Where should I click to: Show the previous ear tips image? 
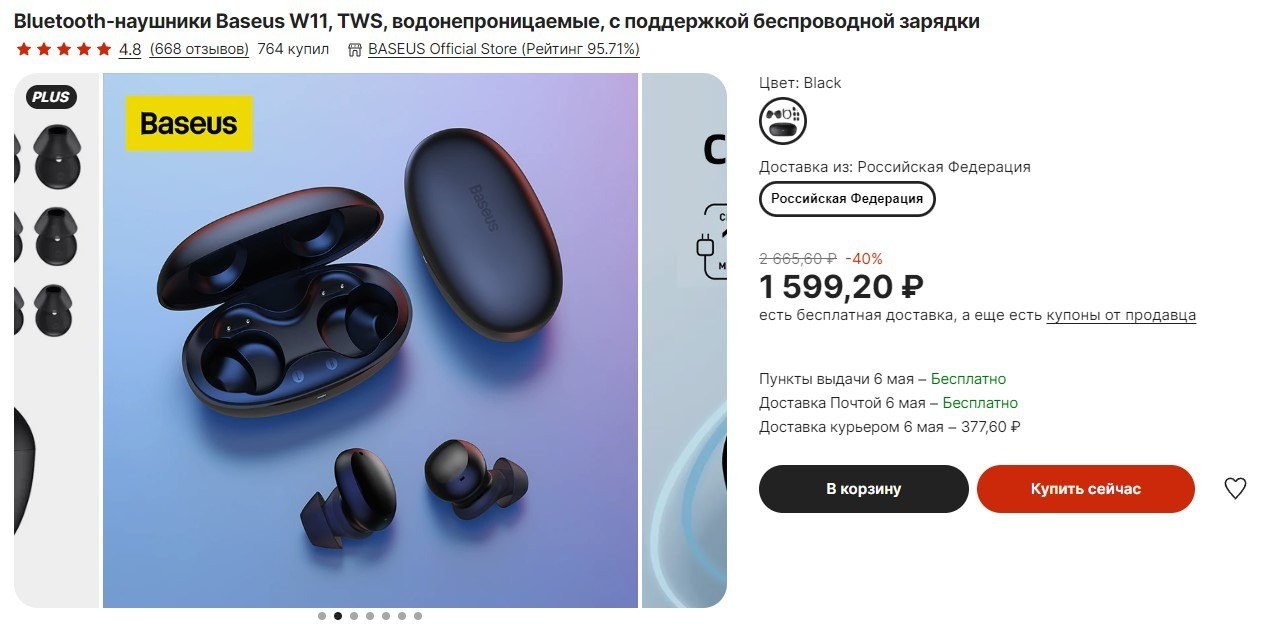(57, 340)
